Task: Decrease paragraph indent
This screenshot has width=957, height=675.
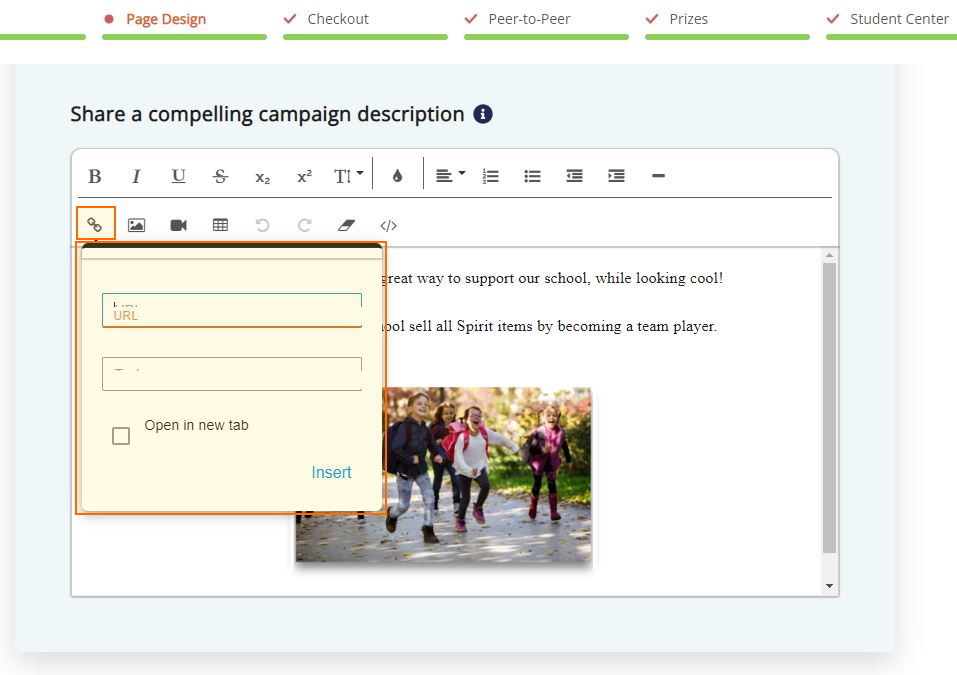Action: (x=574, y=176)
